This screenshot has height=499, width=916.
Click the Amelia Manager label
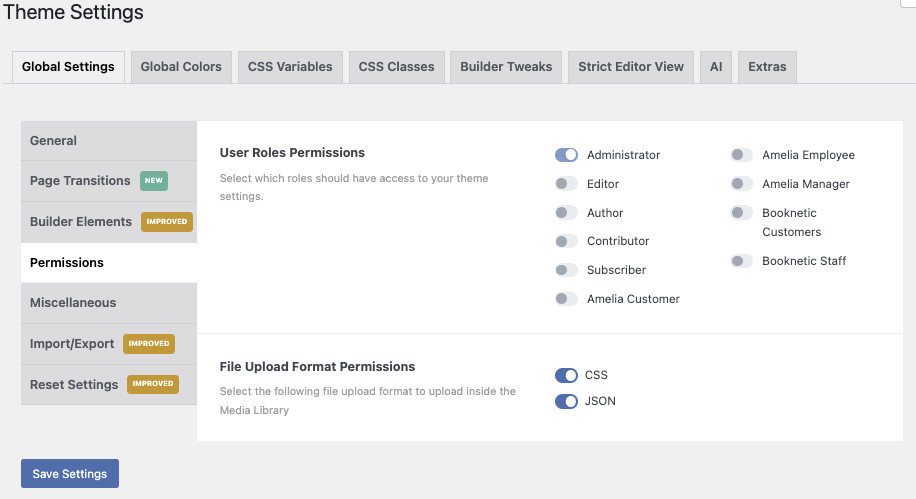[x=806, y=184]
